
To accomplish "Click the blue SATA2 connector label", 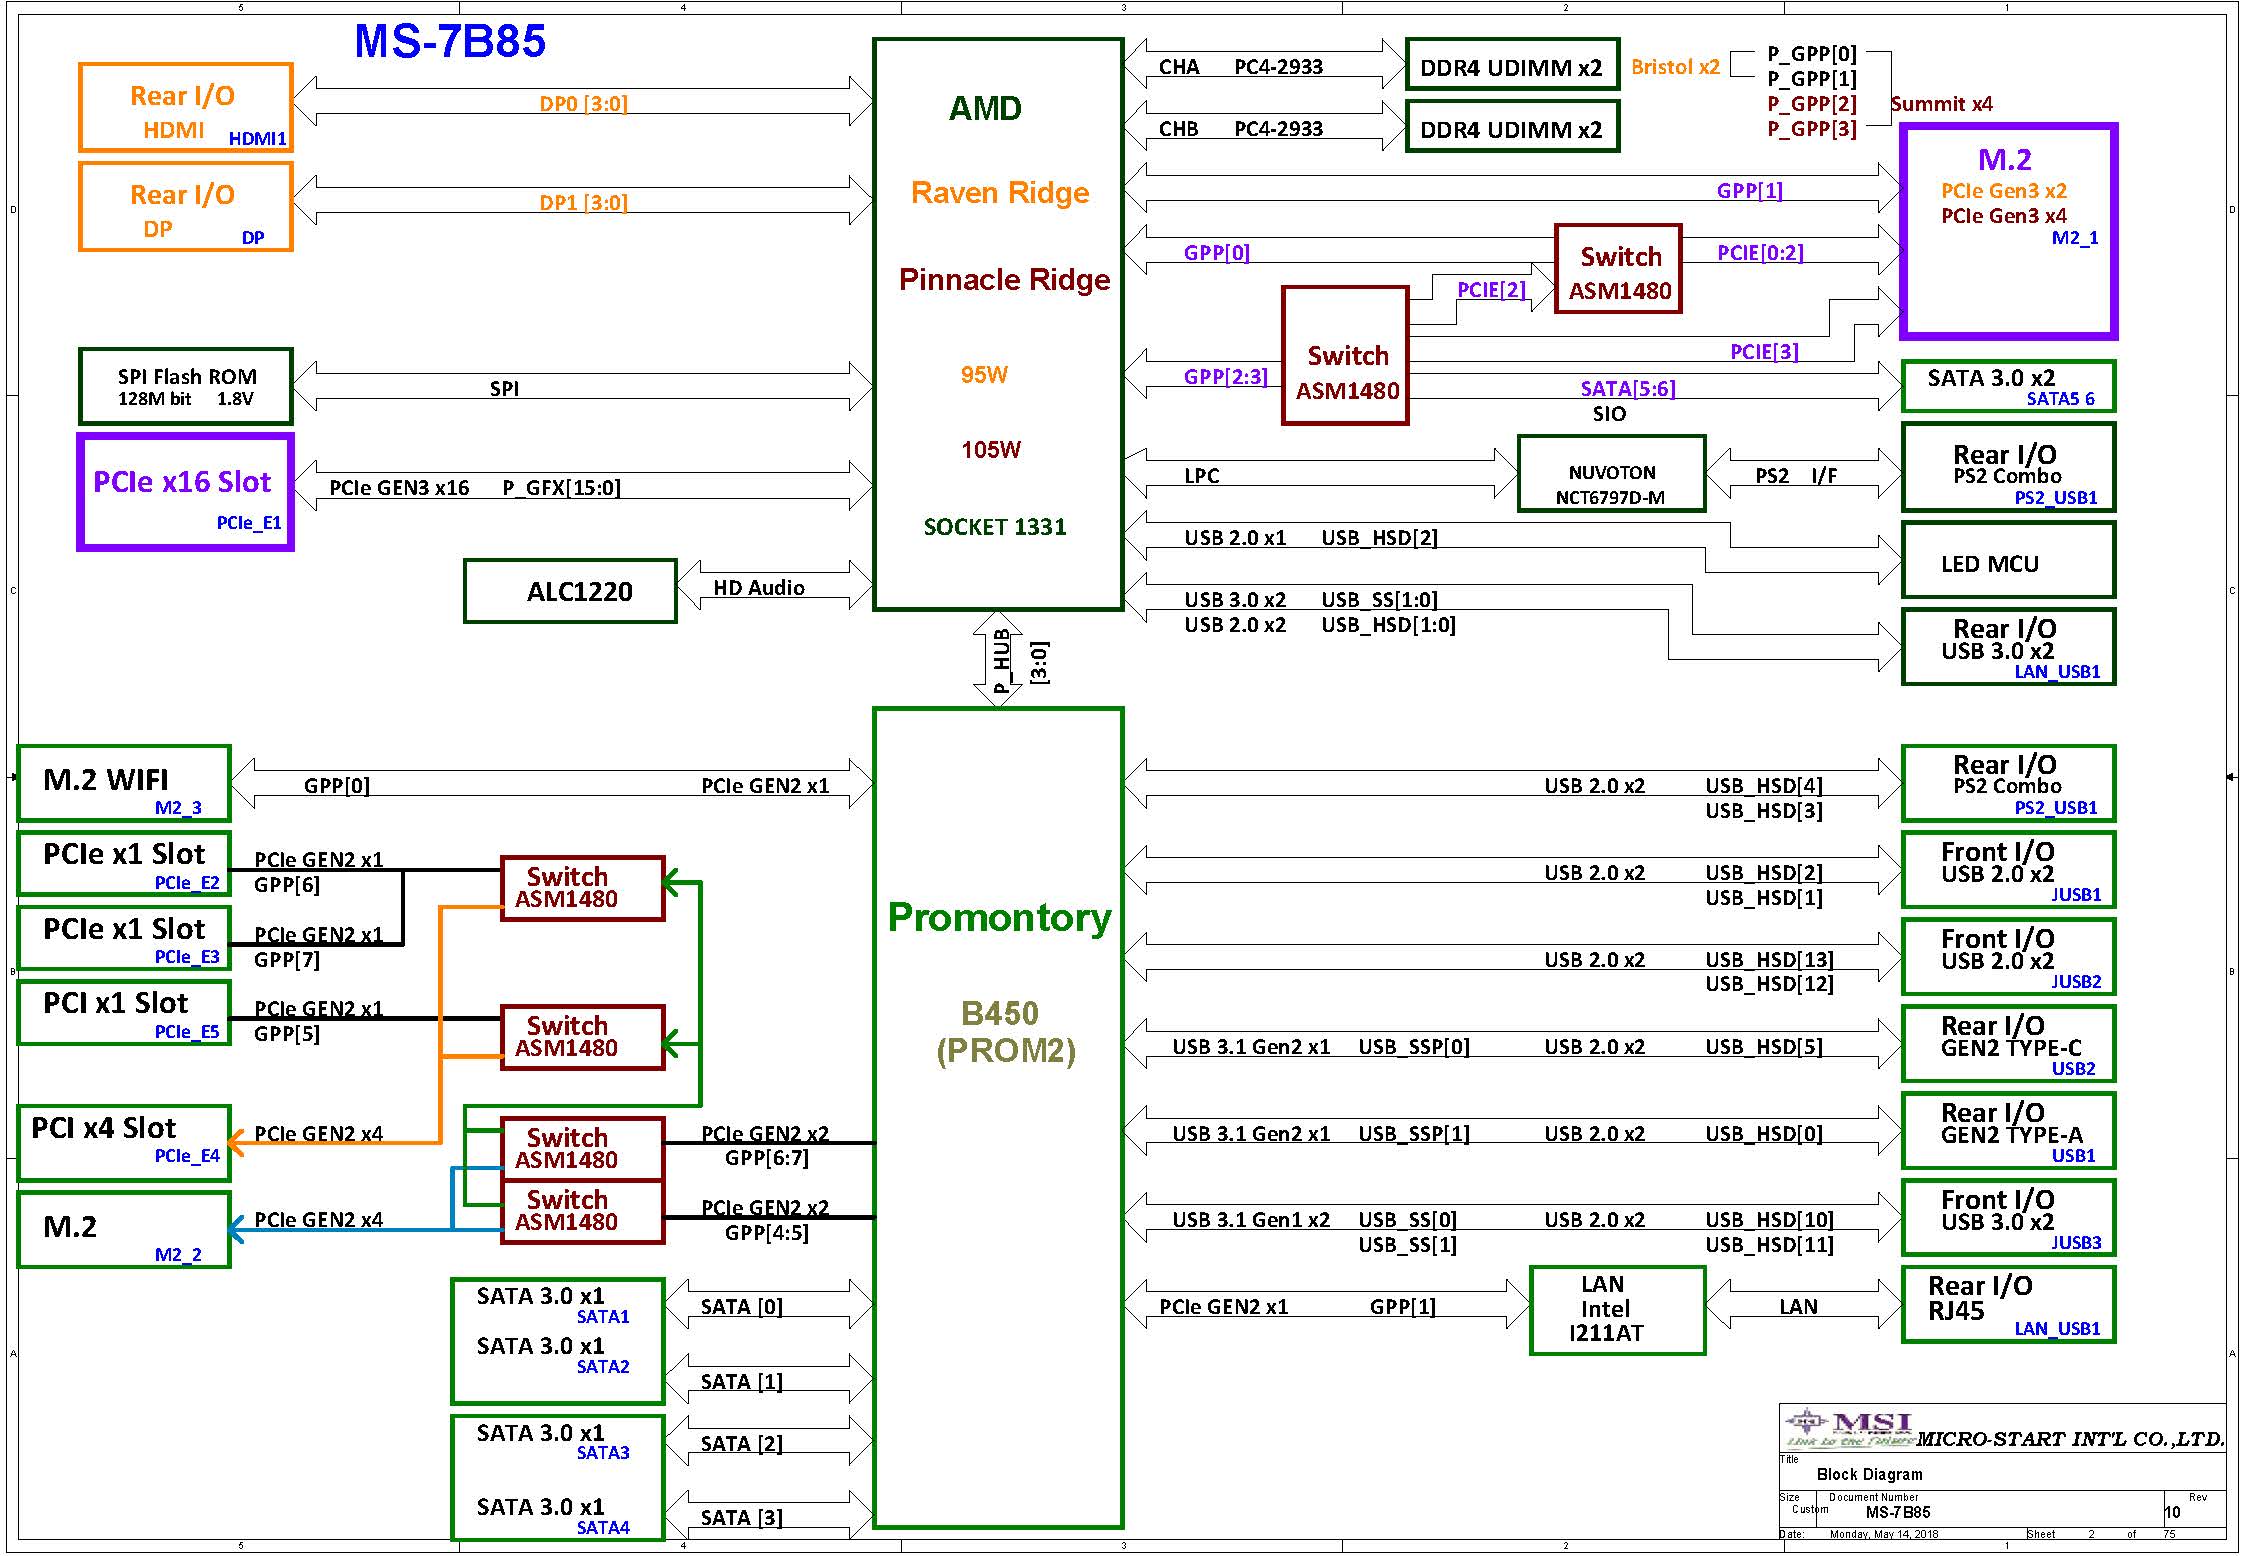I will tap(603, 1367).
